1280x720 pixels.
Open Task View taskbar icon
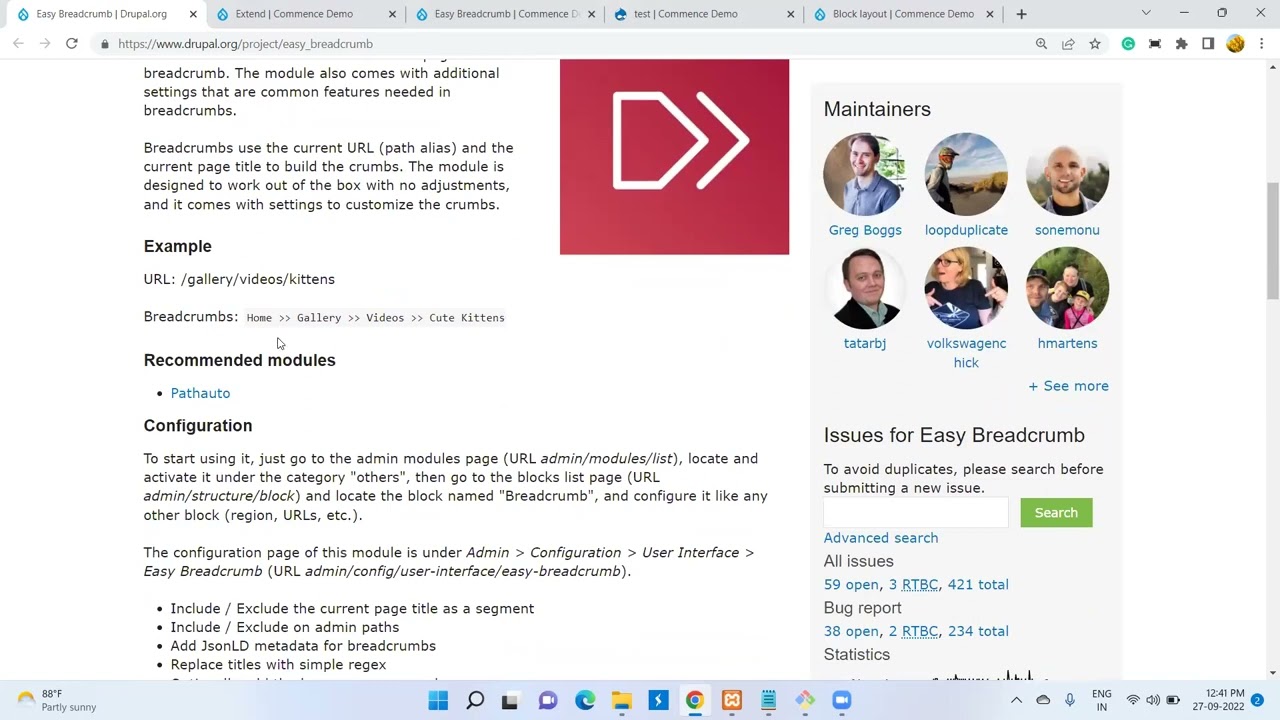(510, 700)
